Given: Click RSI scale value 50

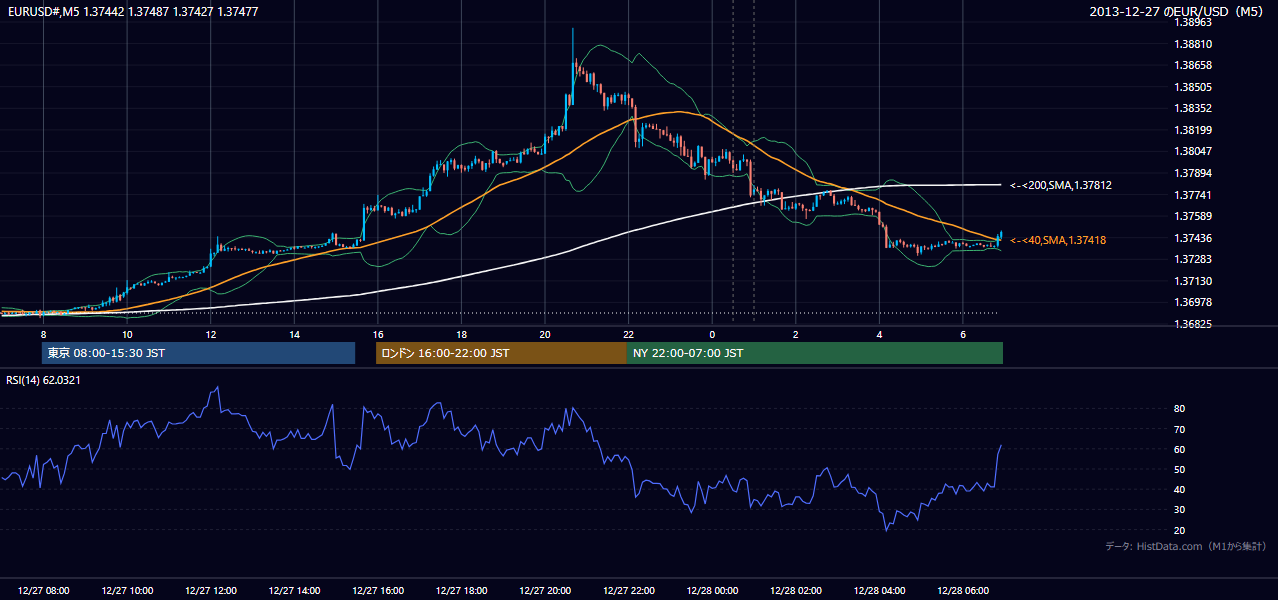Looking at the screenshot, I should [1179, 470].
